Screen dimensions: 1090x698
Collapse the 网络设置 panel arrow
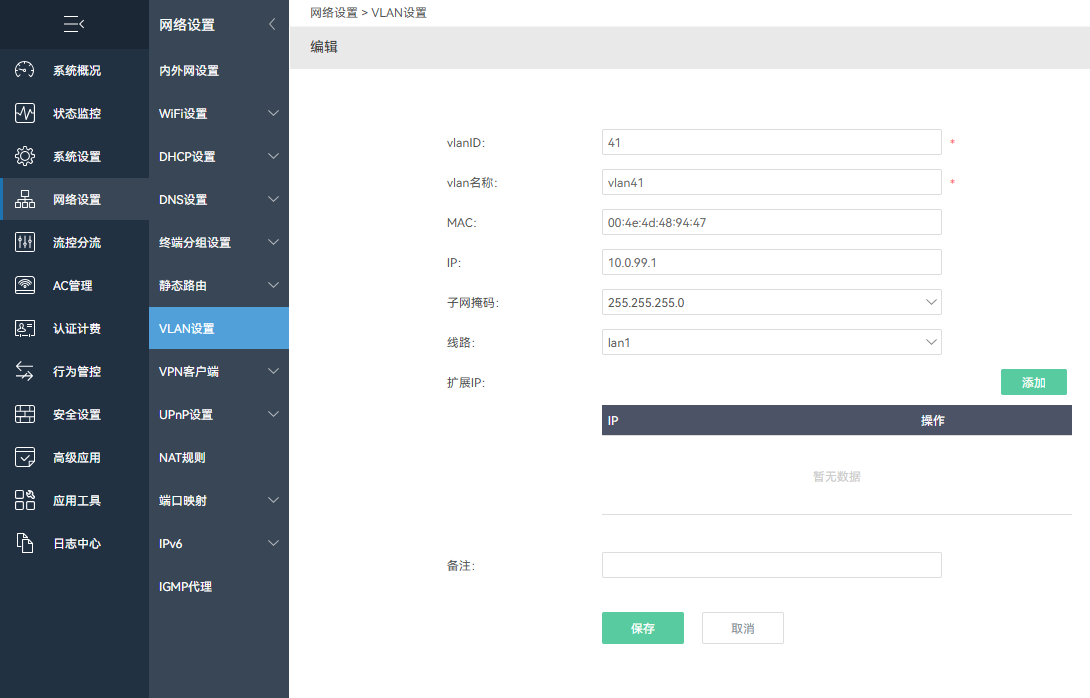coord(272,25)
